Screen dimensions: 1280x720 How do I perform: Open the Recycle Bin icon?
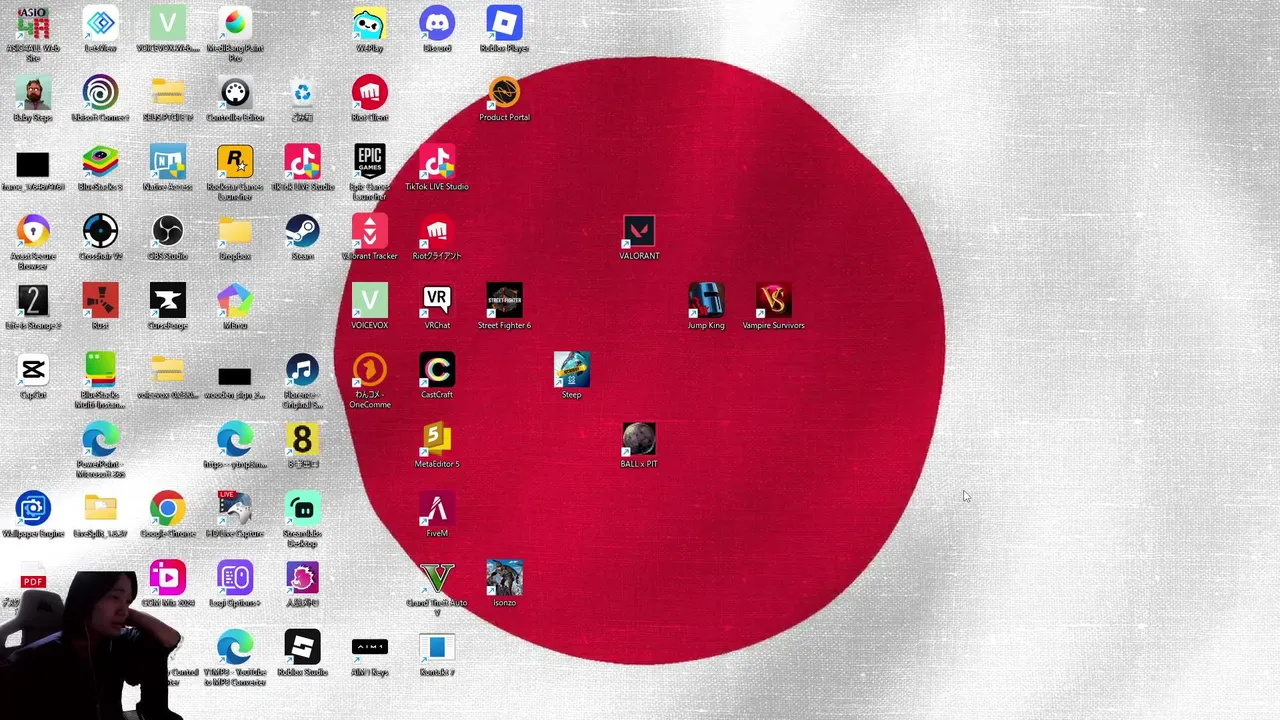pos(302,93)
